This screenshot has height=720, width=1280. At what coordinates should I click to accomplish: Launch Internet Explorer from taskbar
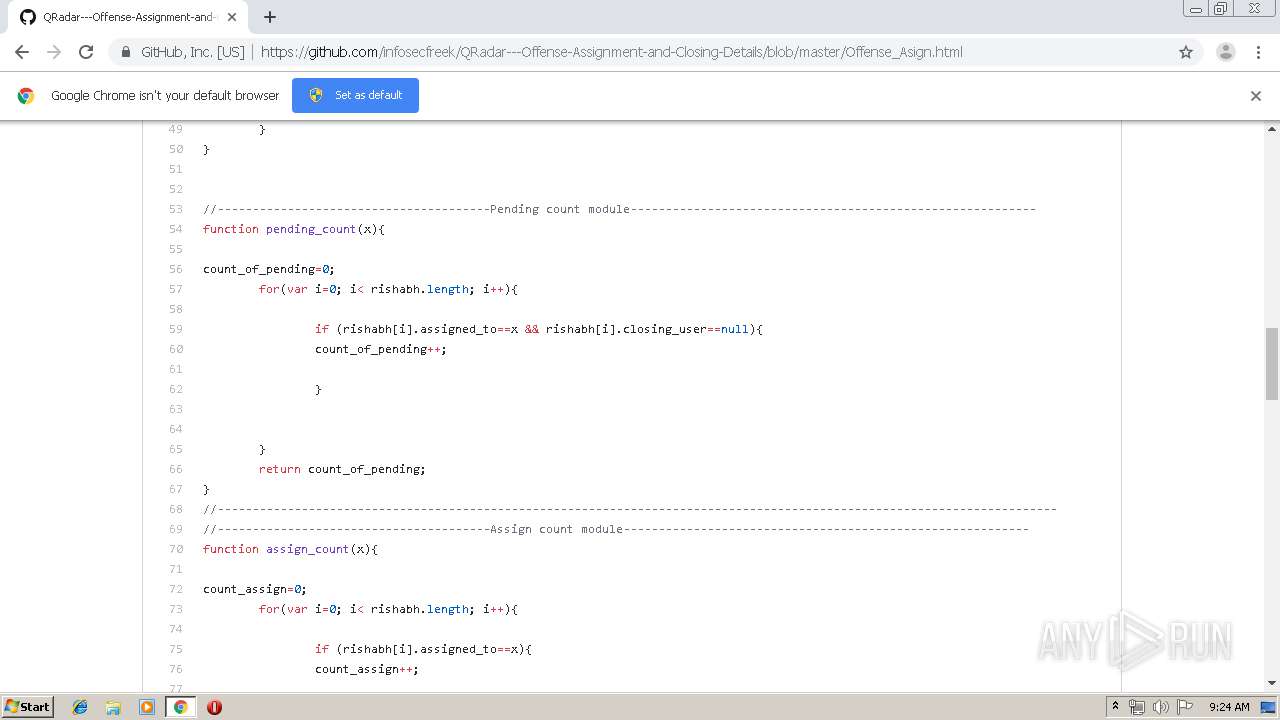(x=80, y=707)
